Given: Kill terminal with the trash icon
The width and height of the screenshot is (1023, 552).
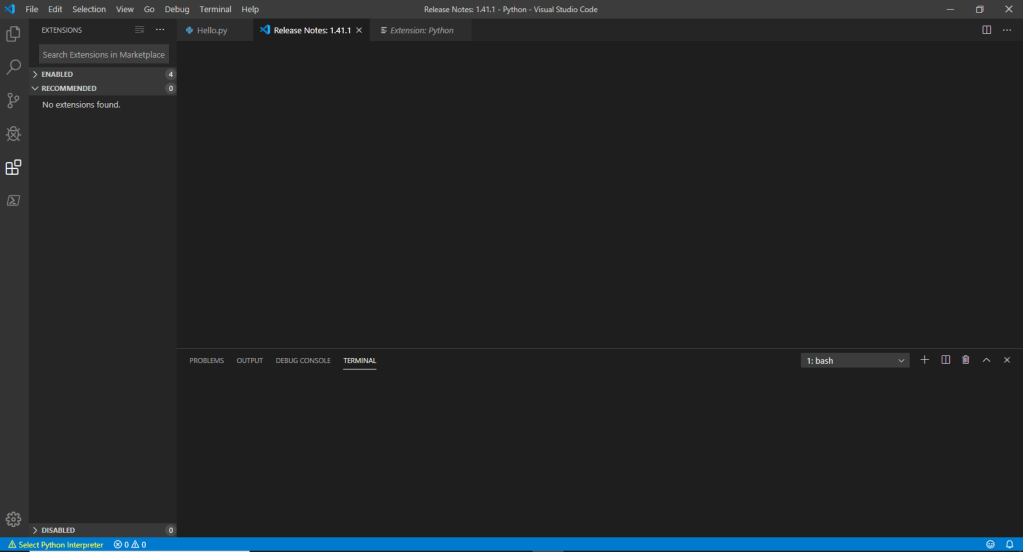Looking at the screenshot, I should [x=965, y=360].
